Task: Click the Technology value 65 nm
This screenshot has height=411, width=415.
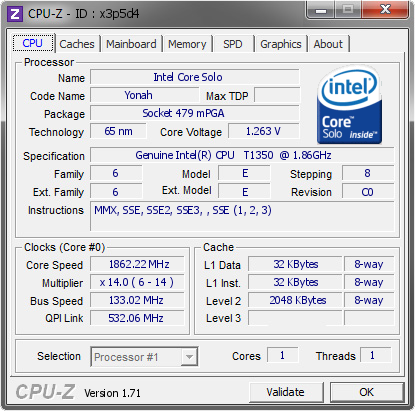Action: point(118,131)
